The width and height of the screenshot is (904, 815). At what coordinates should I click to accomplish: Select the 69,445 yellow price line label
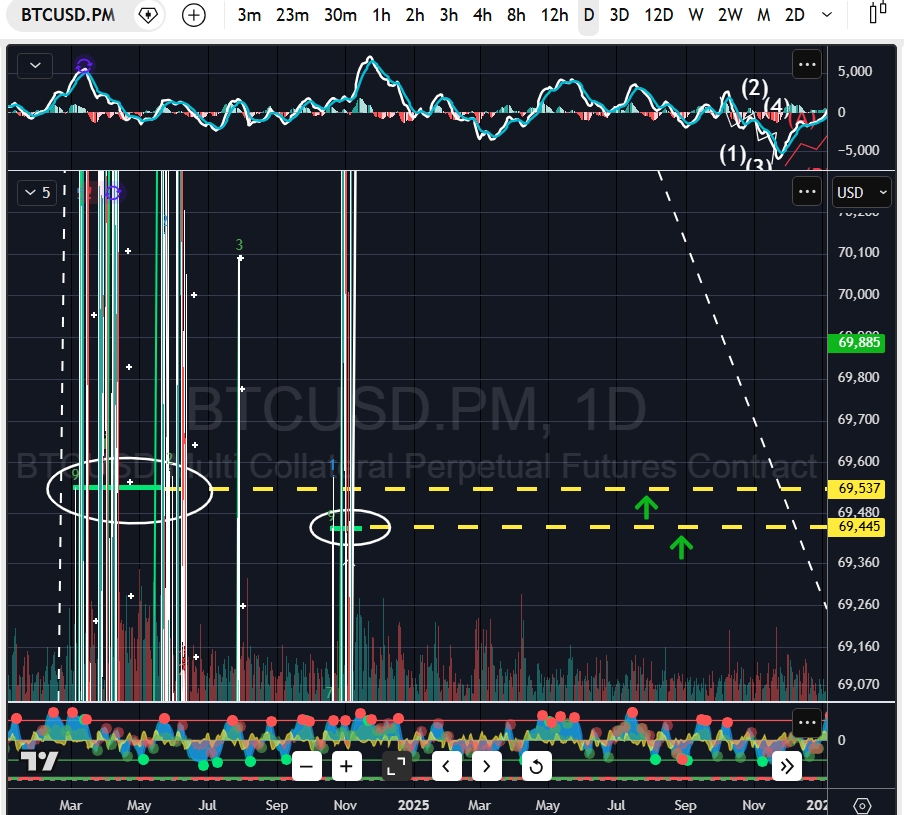(x=856, y=527)
